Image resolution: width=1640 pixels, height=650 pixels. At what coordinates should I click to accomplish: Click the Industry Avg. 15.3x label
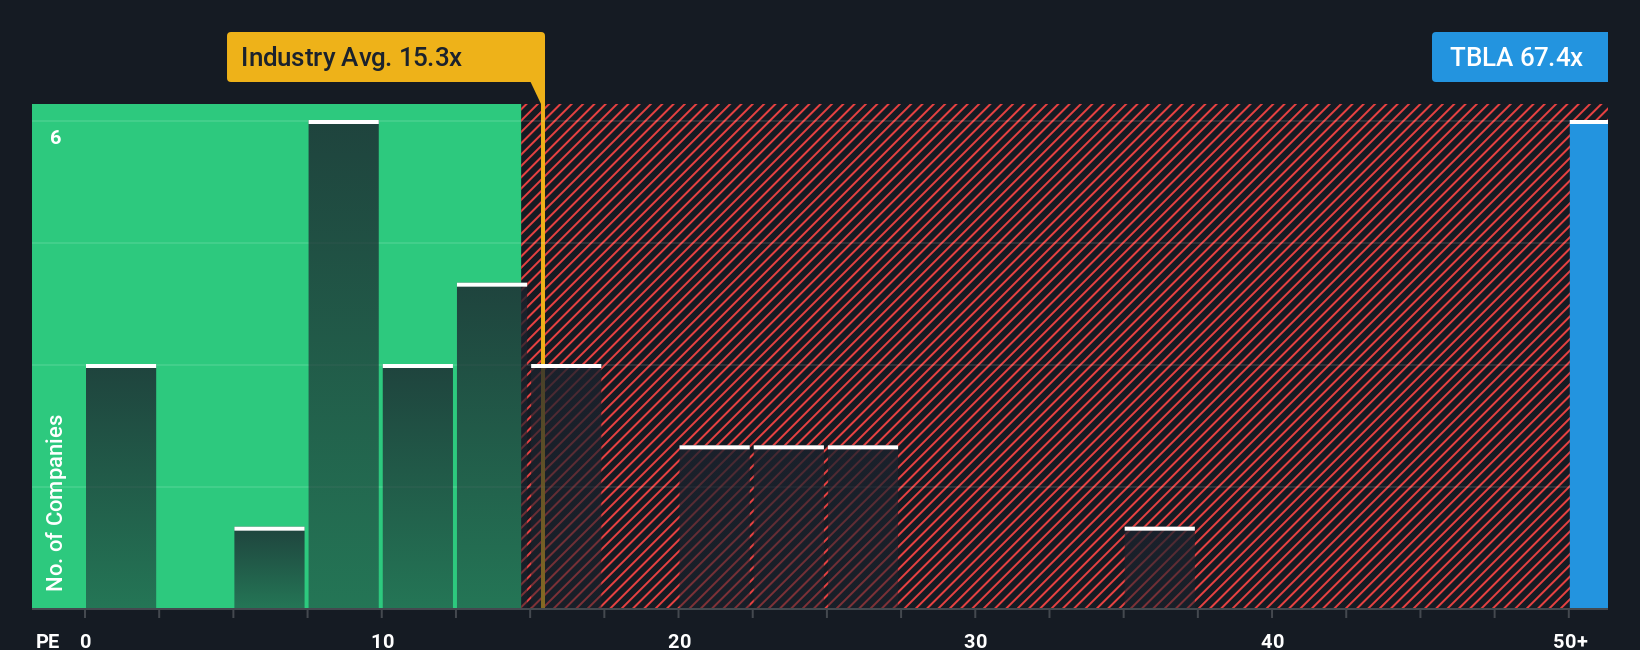click(385, 57)
